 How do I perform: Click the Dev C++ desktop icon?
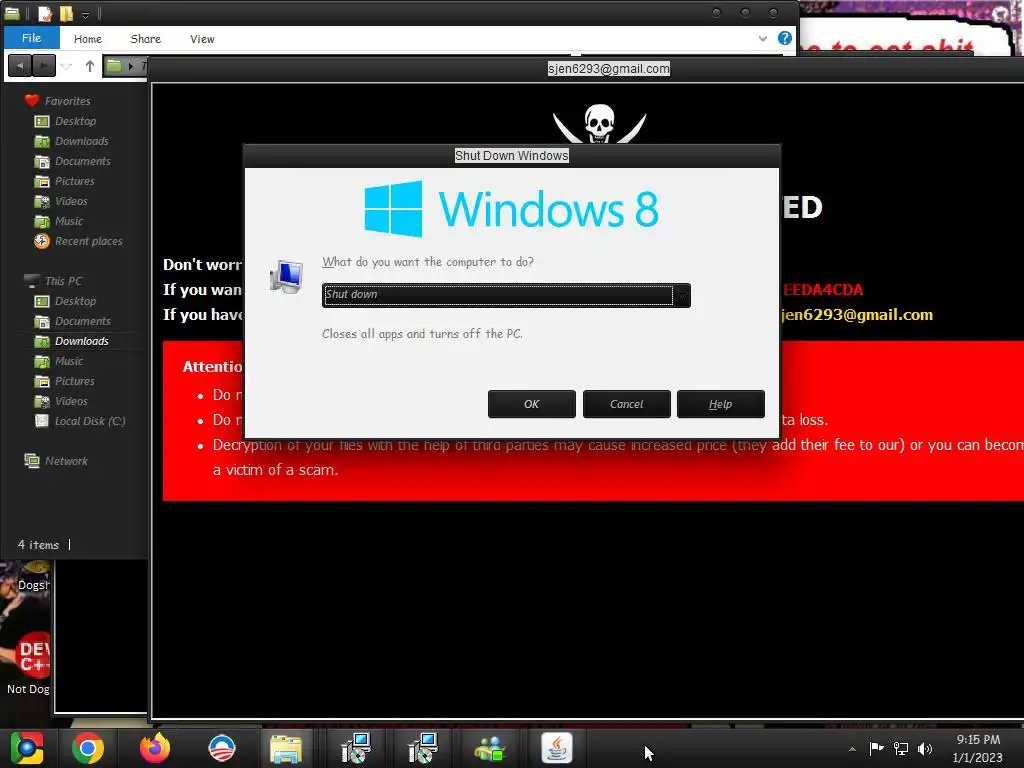point(33,654)
